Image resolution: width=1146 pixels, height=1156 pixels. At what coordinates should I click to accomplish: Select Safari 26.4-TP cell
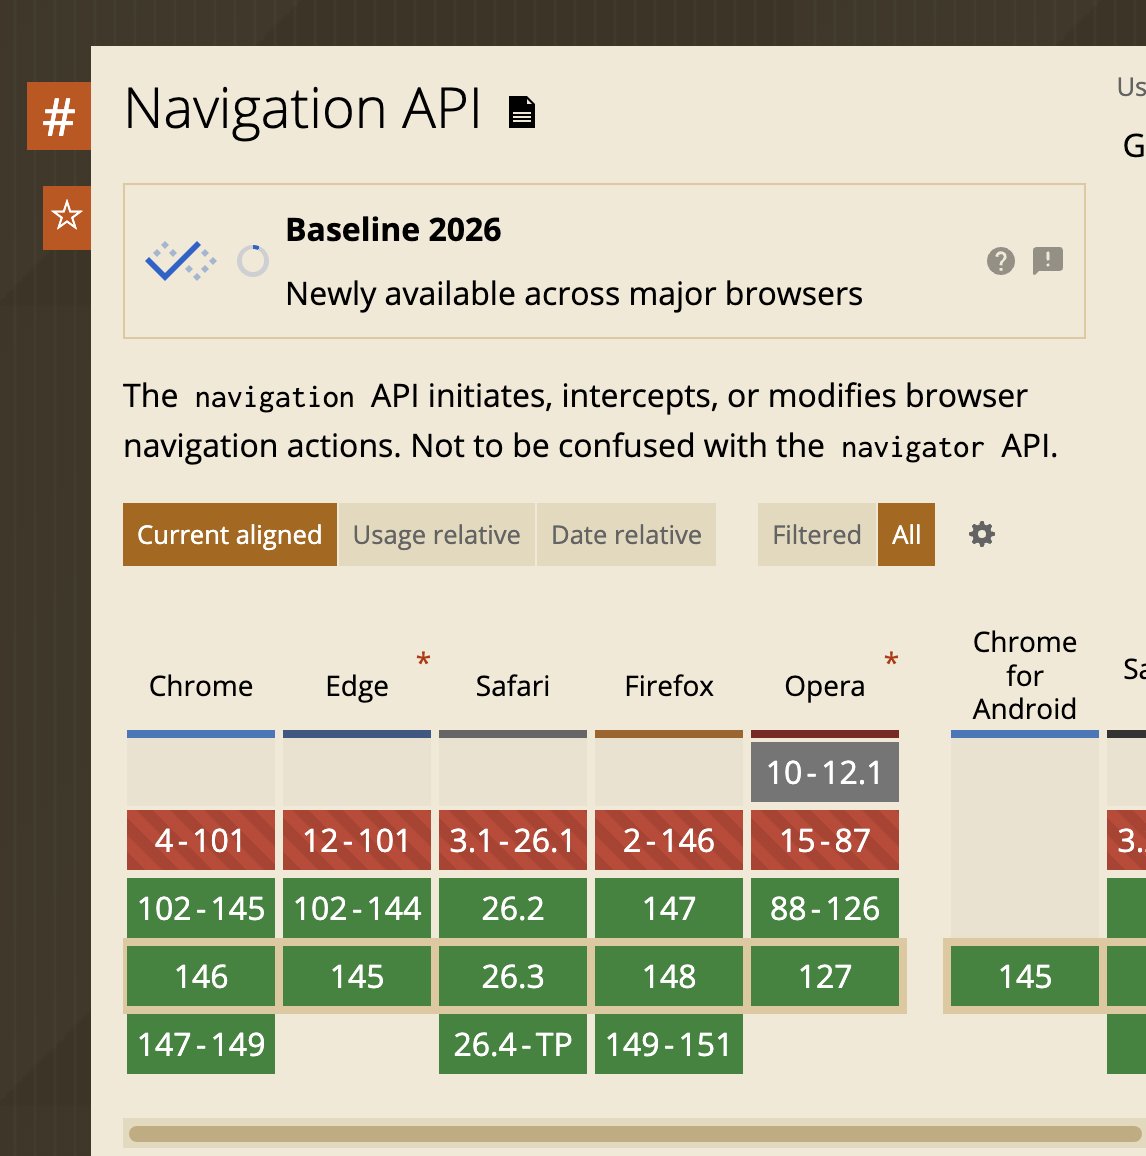pyautogui.click(x=513, y=1044)
